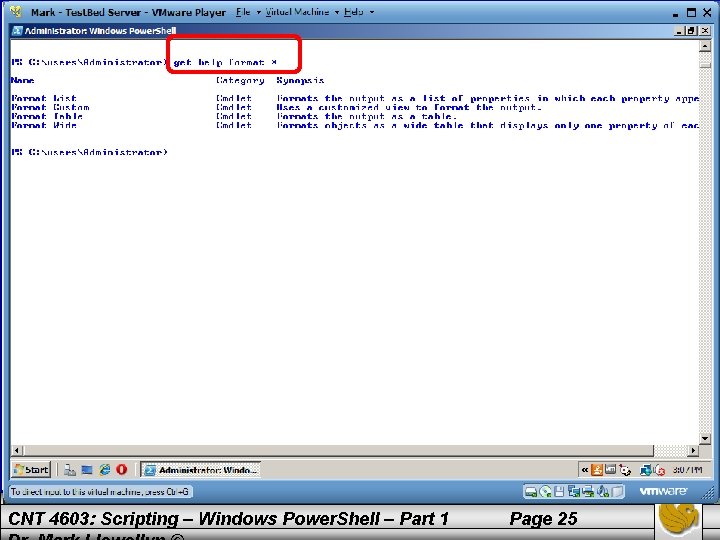
Task: Open Server Manager from the quick launch
Action: [x=70, y=470]
